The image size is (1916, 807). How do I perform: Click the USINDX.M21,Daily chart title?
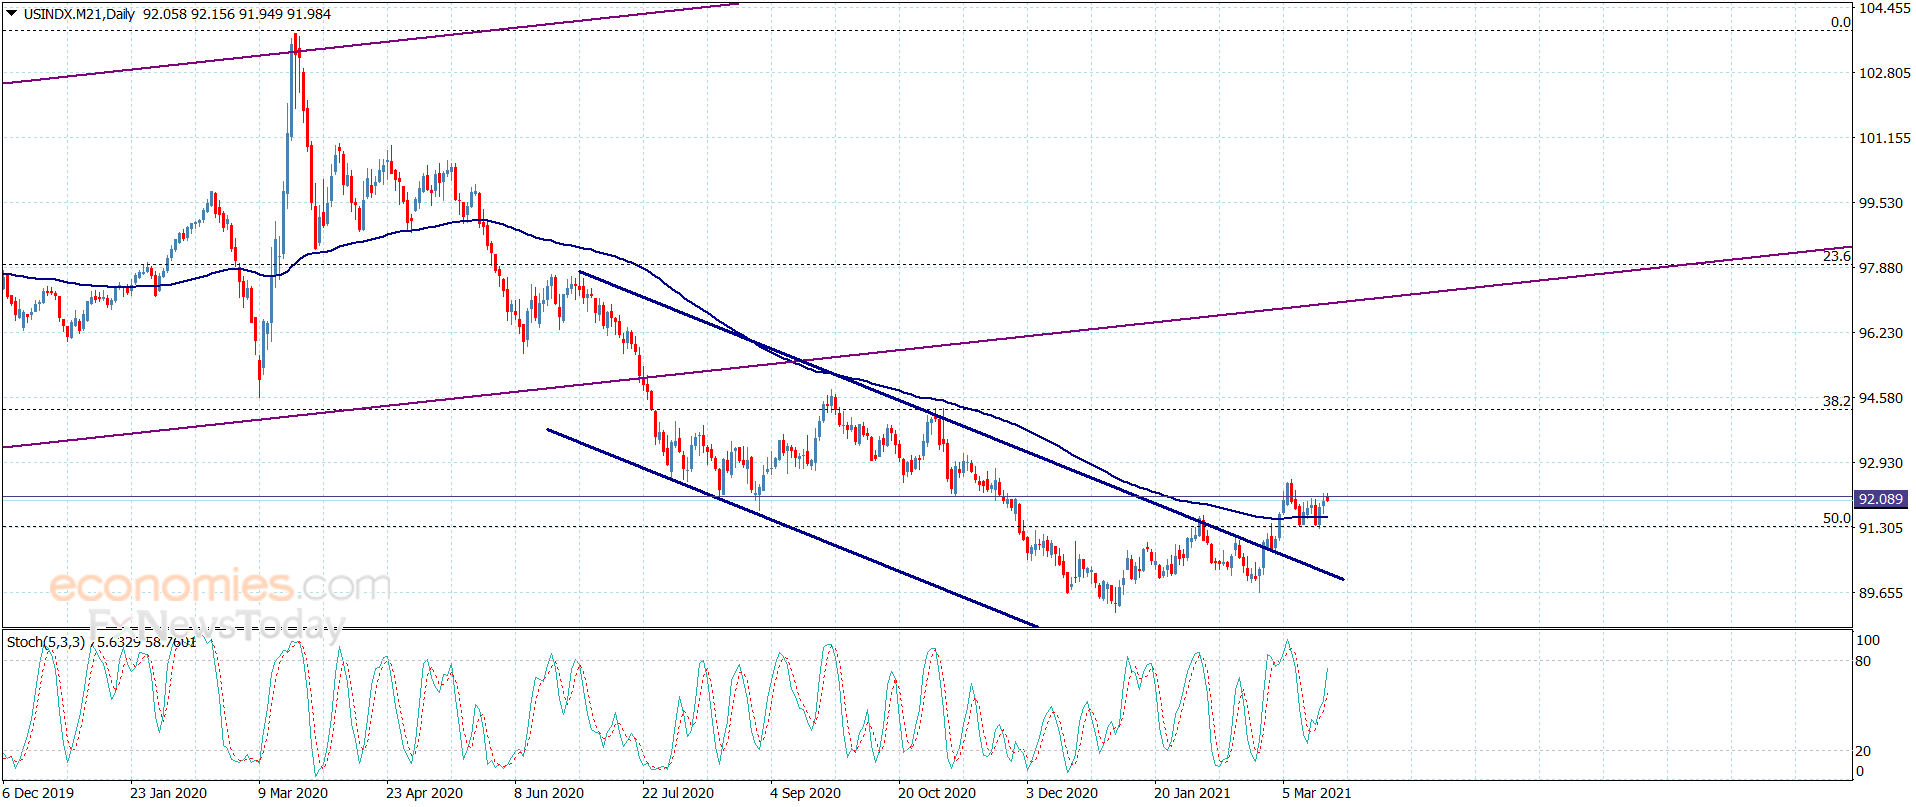click(x=79, y=14)
